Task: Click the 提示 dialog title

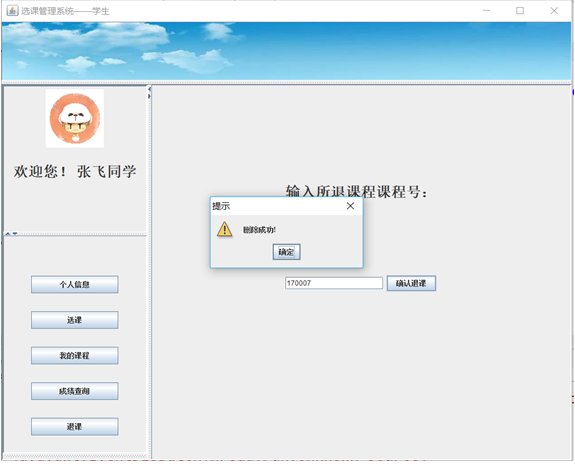Action: pyautogui.click(x=221, y=206)
